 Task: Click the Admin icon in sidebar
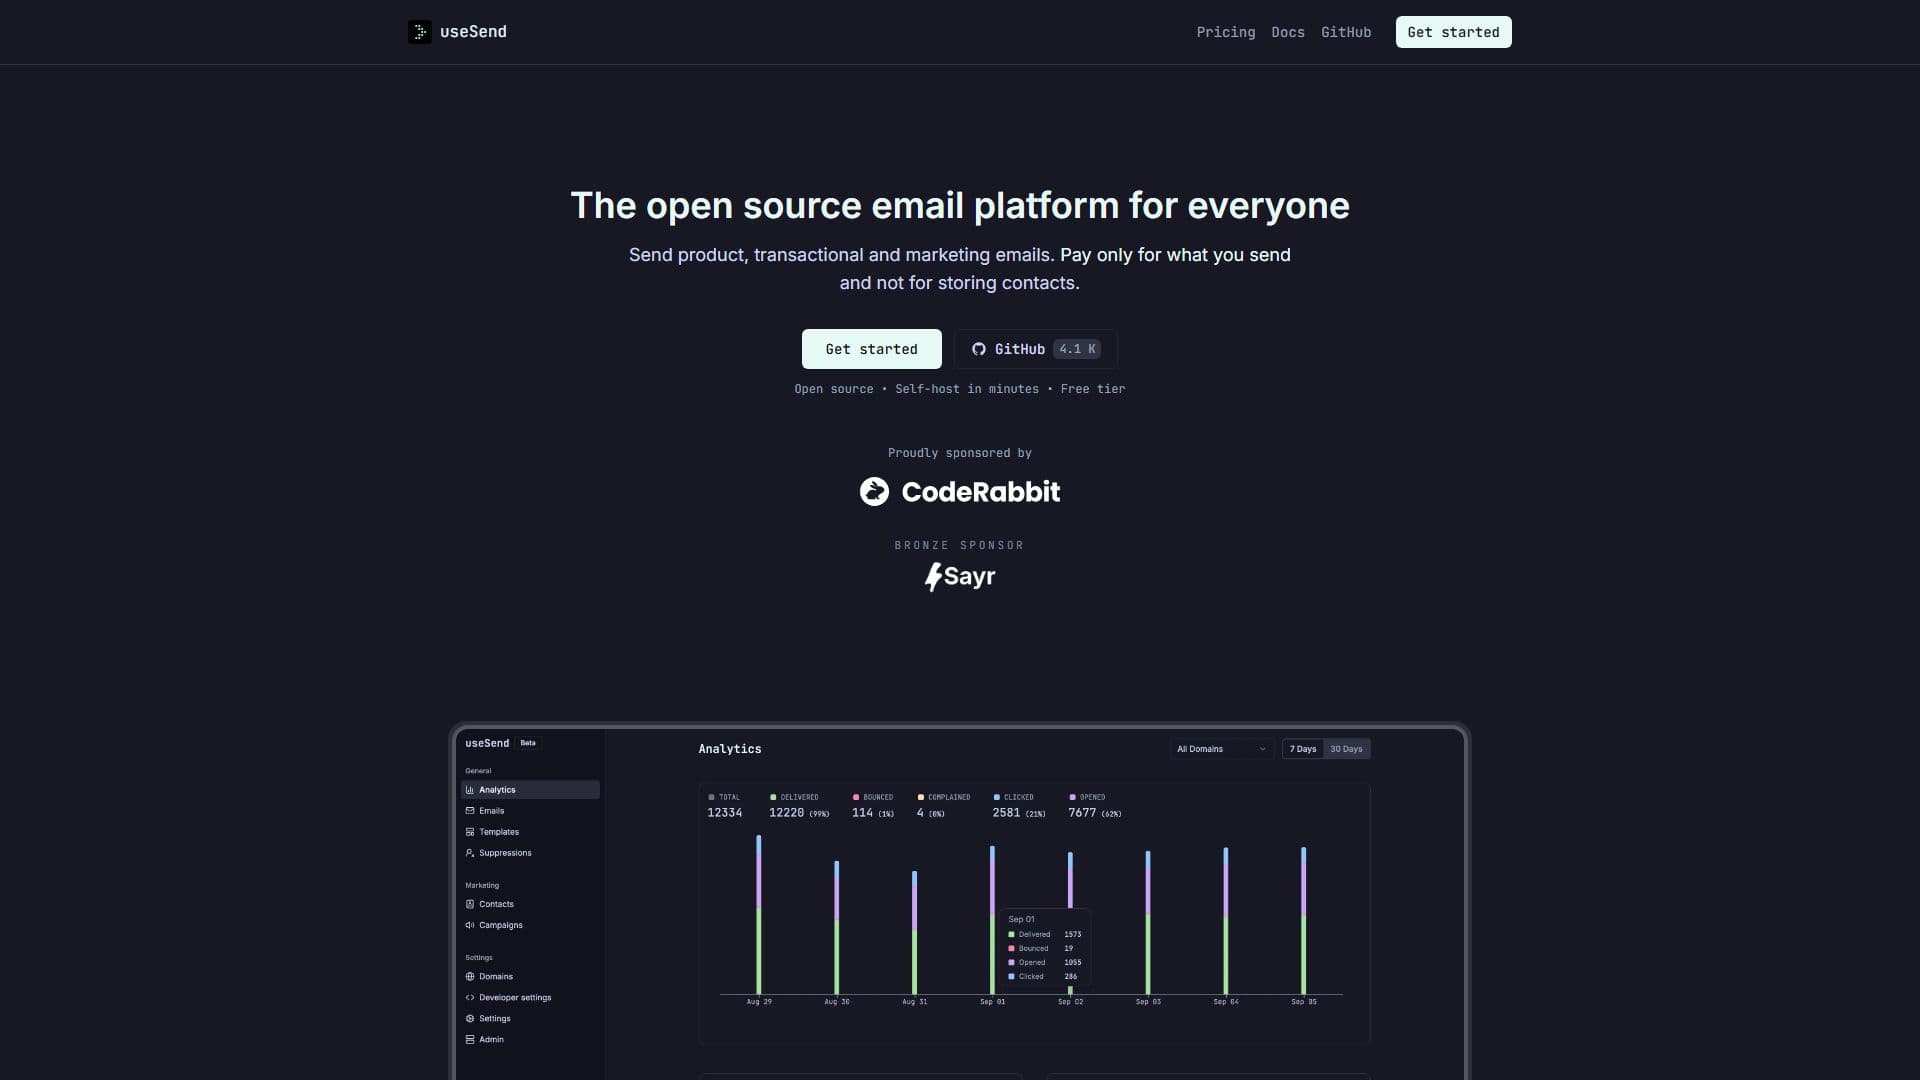(470, 1039)
